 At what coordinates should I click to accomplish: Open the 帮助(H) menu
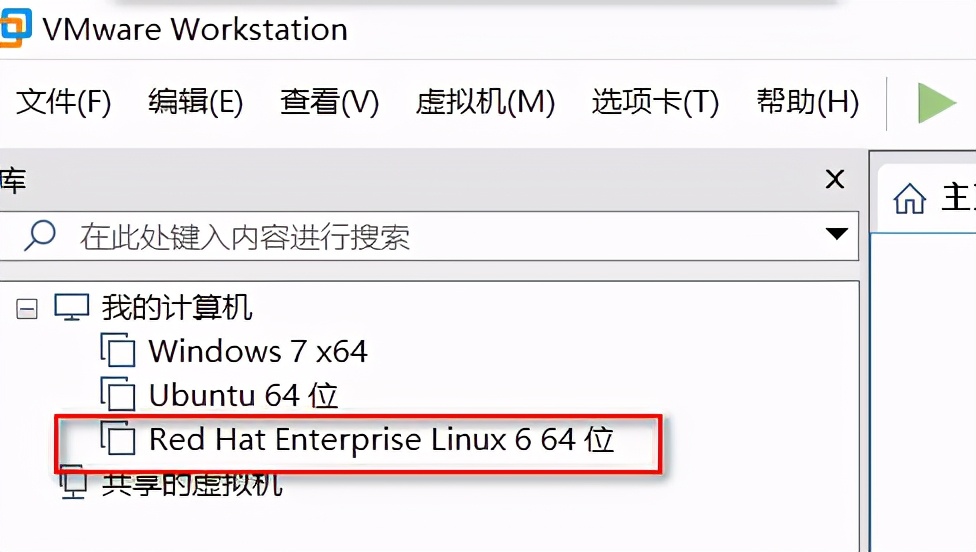click(x=807, y=102)
